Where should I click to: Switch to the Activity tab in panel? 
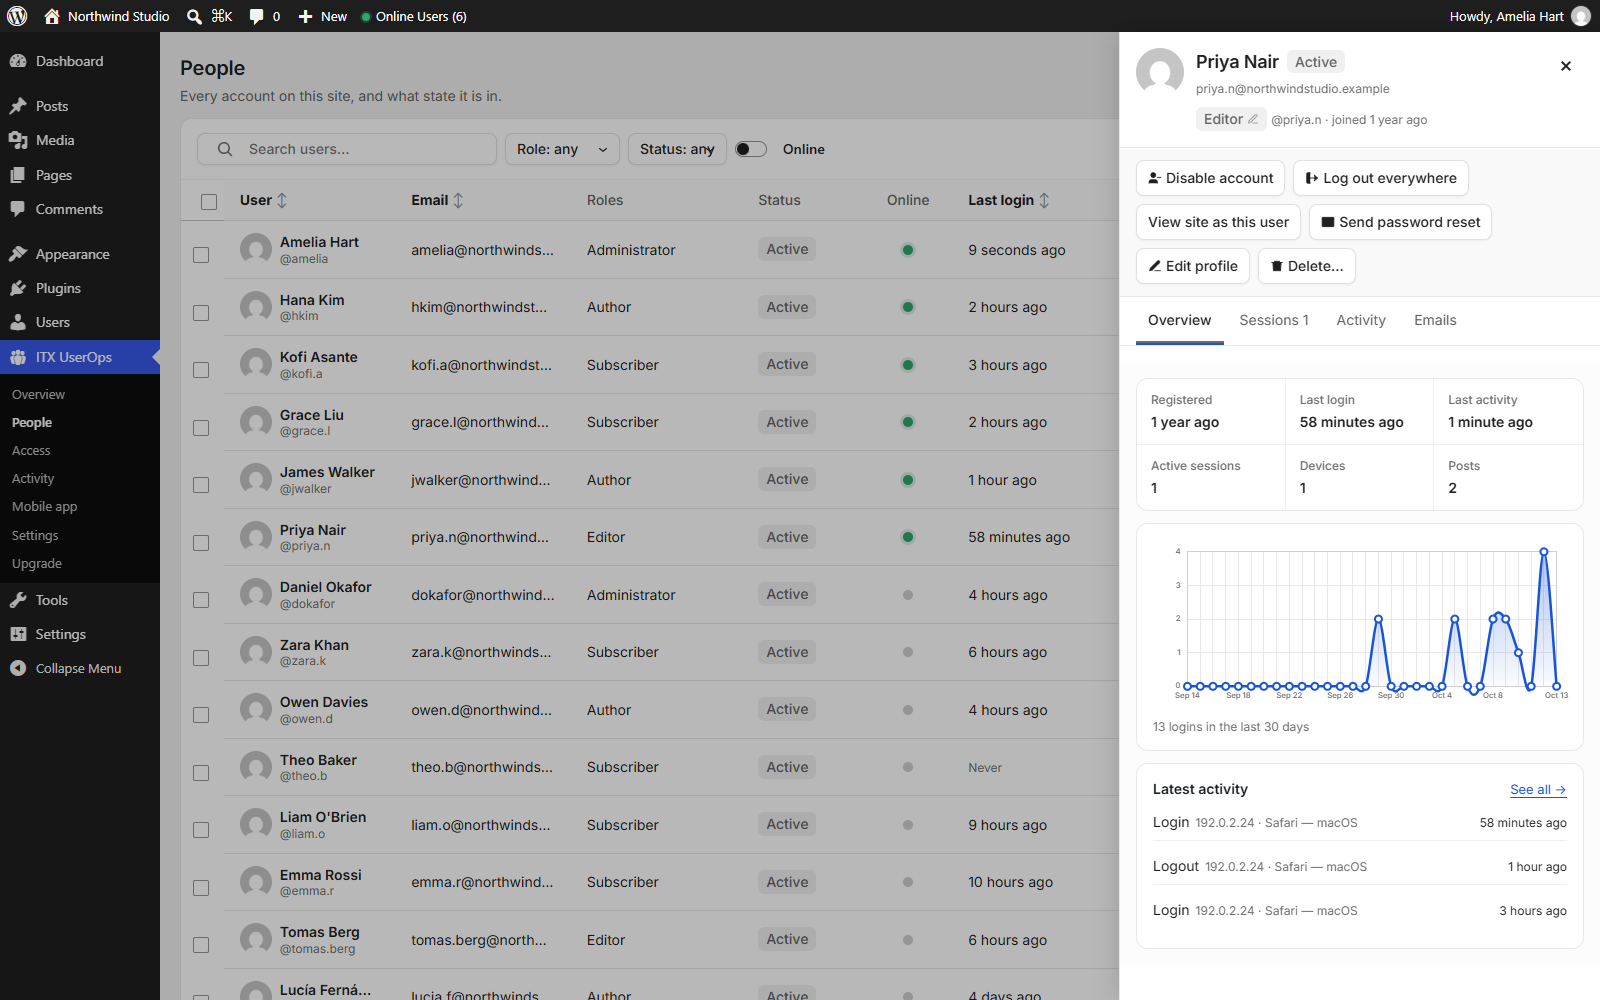tap(1361, 320)
